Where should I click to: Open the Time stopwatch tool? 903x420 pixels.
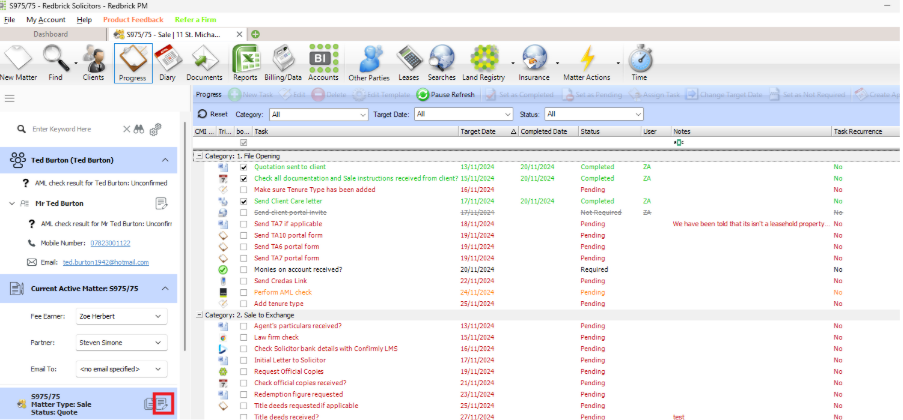(639, 62)
